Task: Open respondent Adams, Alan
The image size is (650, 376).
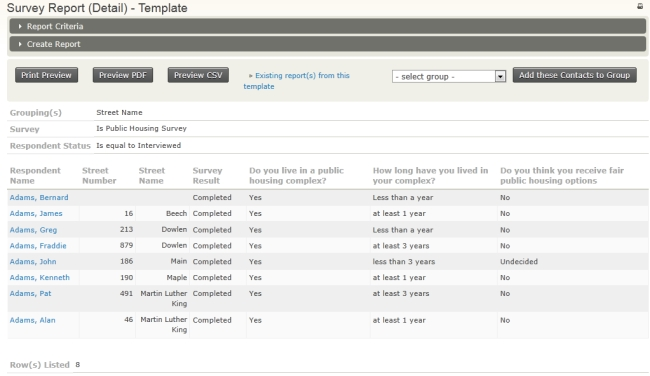Action: tap(33, 320)
